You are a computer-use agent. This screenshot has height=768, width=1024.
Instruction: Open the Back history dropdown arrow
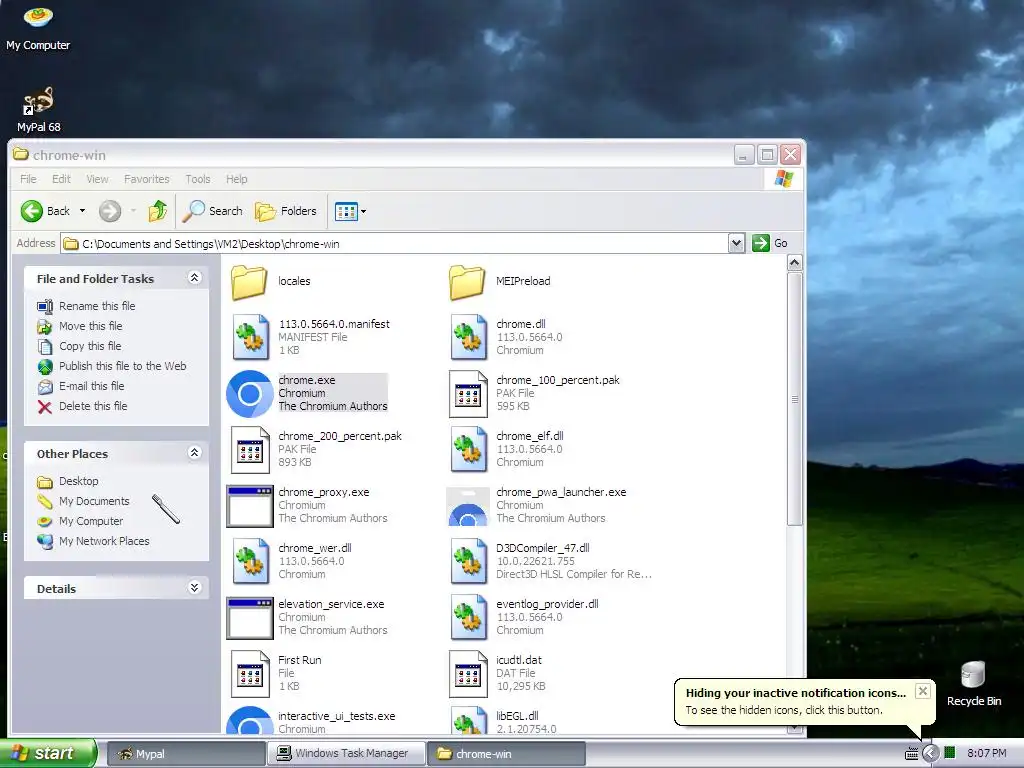click(82, 211)
